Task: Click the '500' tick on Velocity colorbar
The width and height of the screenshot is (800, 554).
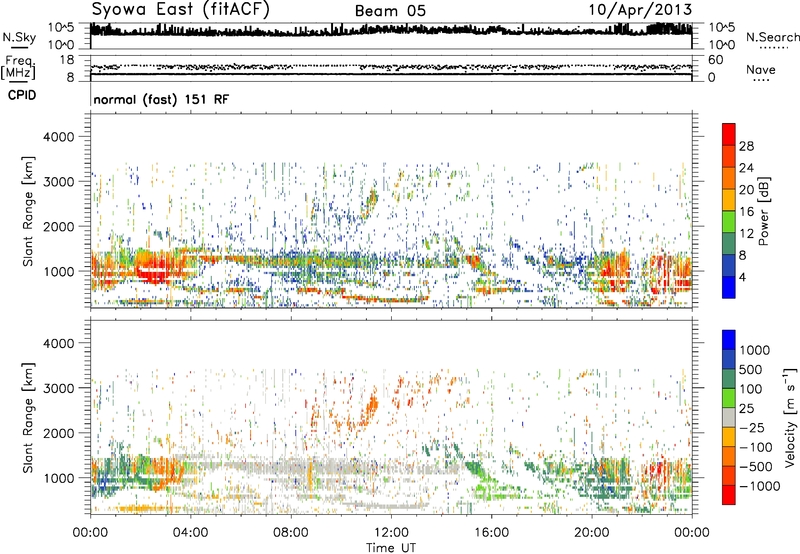Action: tap(750, 370)
